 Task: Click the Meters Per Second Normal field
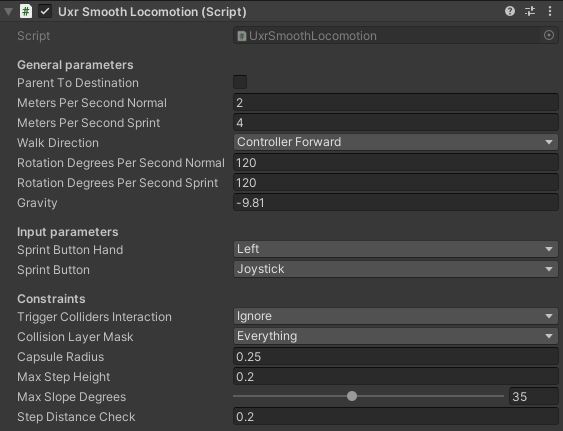point(396,103)
